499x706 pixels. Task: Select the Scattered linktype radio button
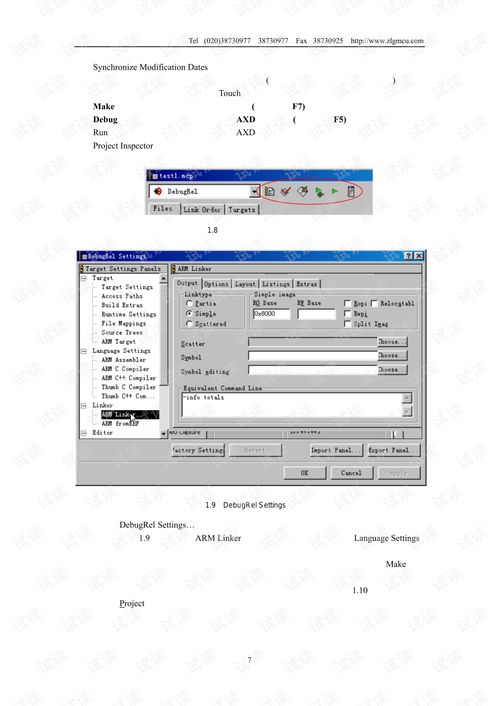tap(189, 324)
